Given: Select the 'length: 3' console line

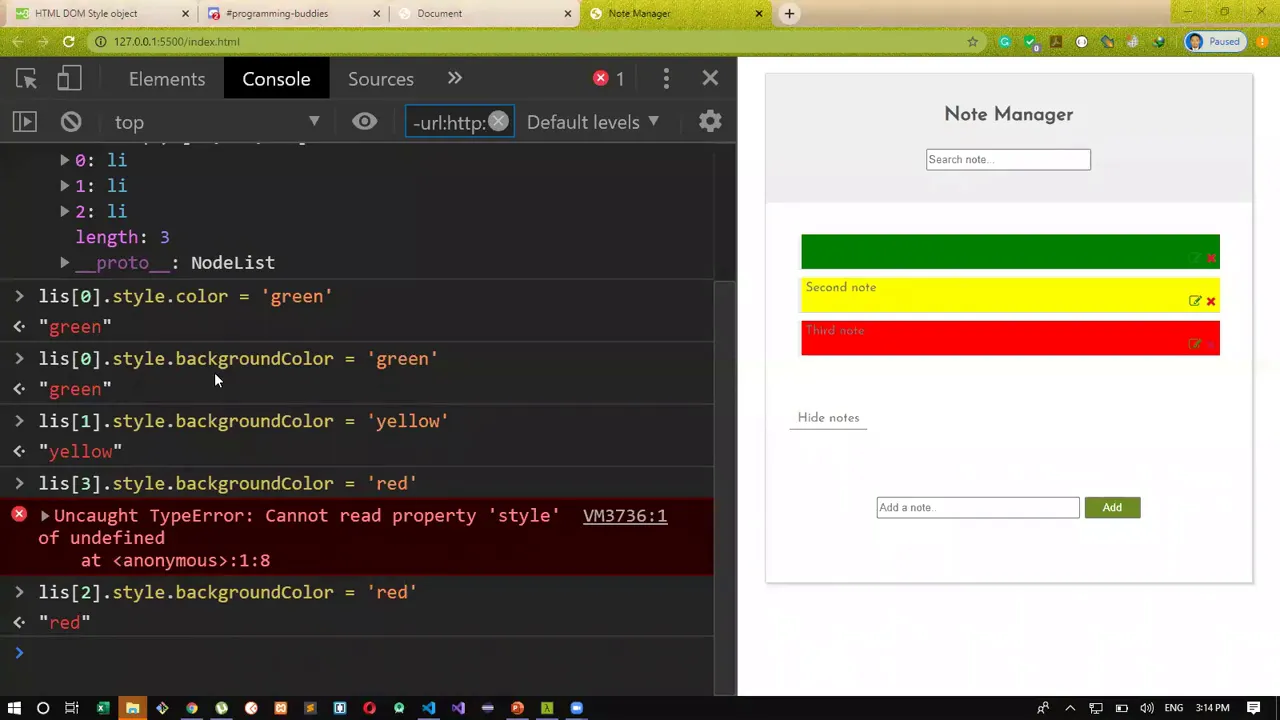Looking at the screenshot, I should [x=122, y=237].
